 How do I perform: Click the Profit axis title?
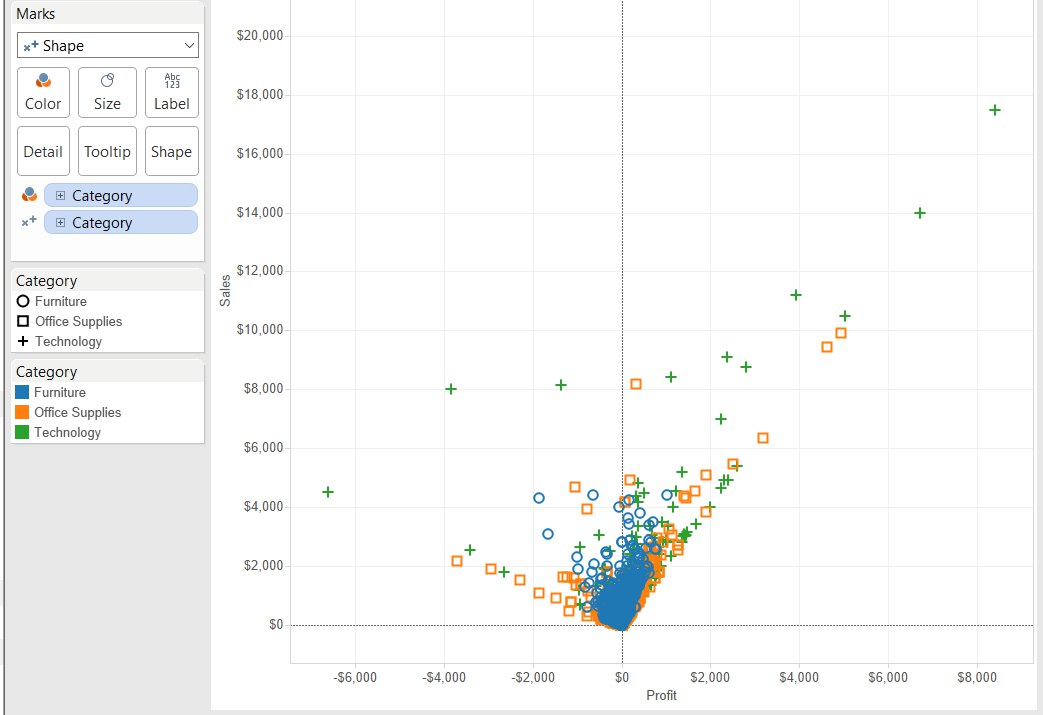(661, 695)
